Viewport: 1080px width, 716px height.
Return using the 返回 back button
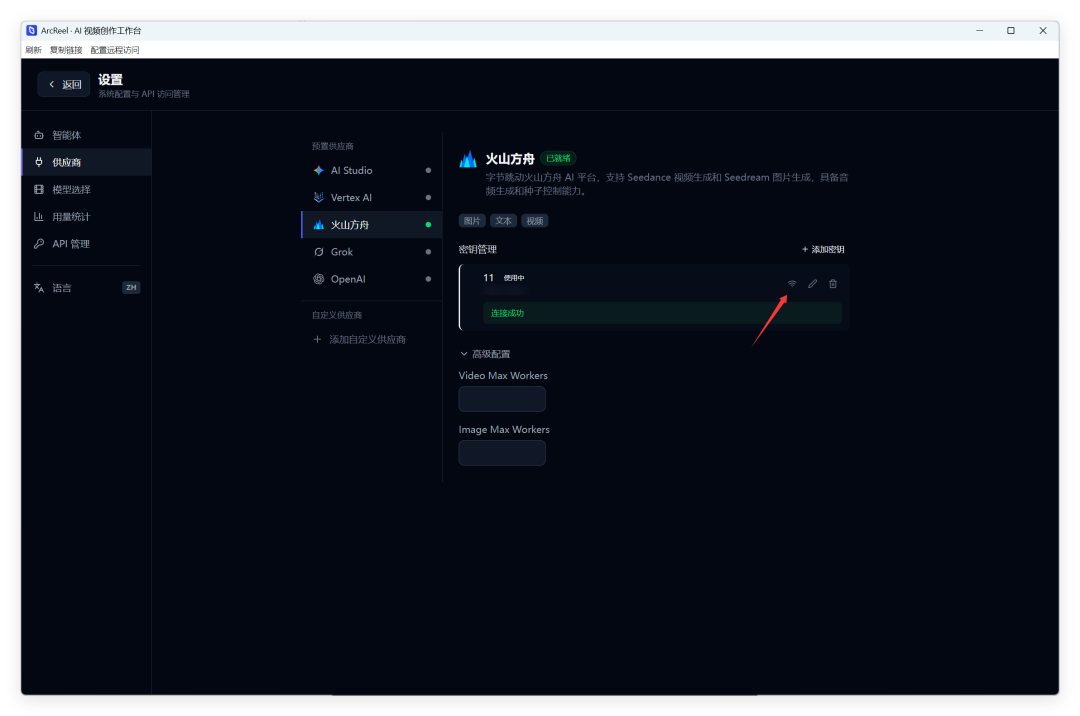[x=64, y=84]
